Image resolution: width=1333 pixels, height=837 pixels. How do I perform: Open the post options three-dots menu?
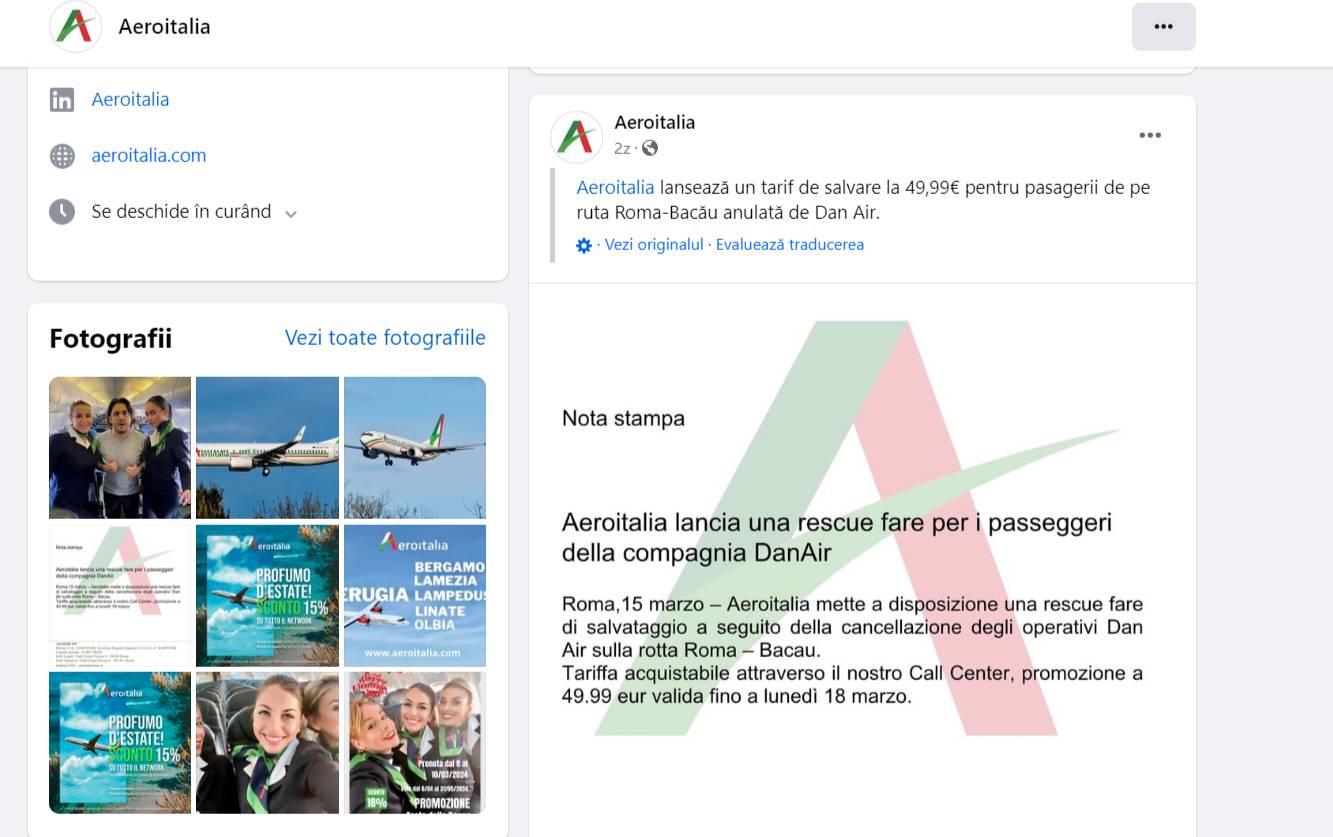point(1150,136)
